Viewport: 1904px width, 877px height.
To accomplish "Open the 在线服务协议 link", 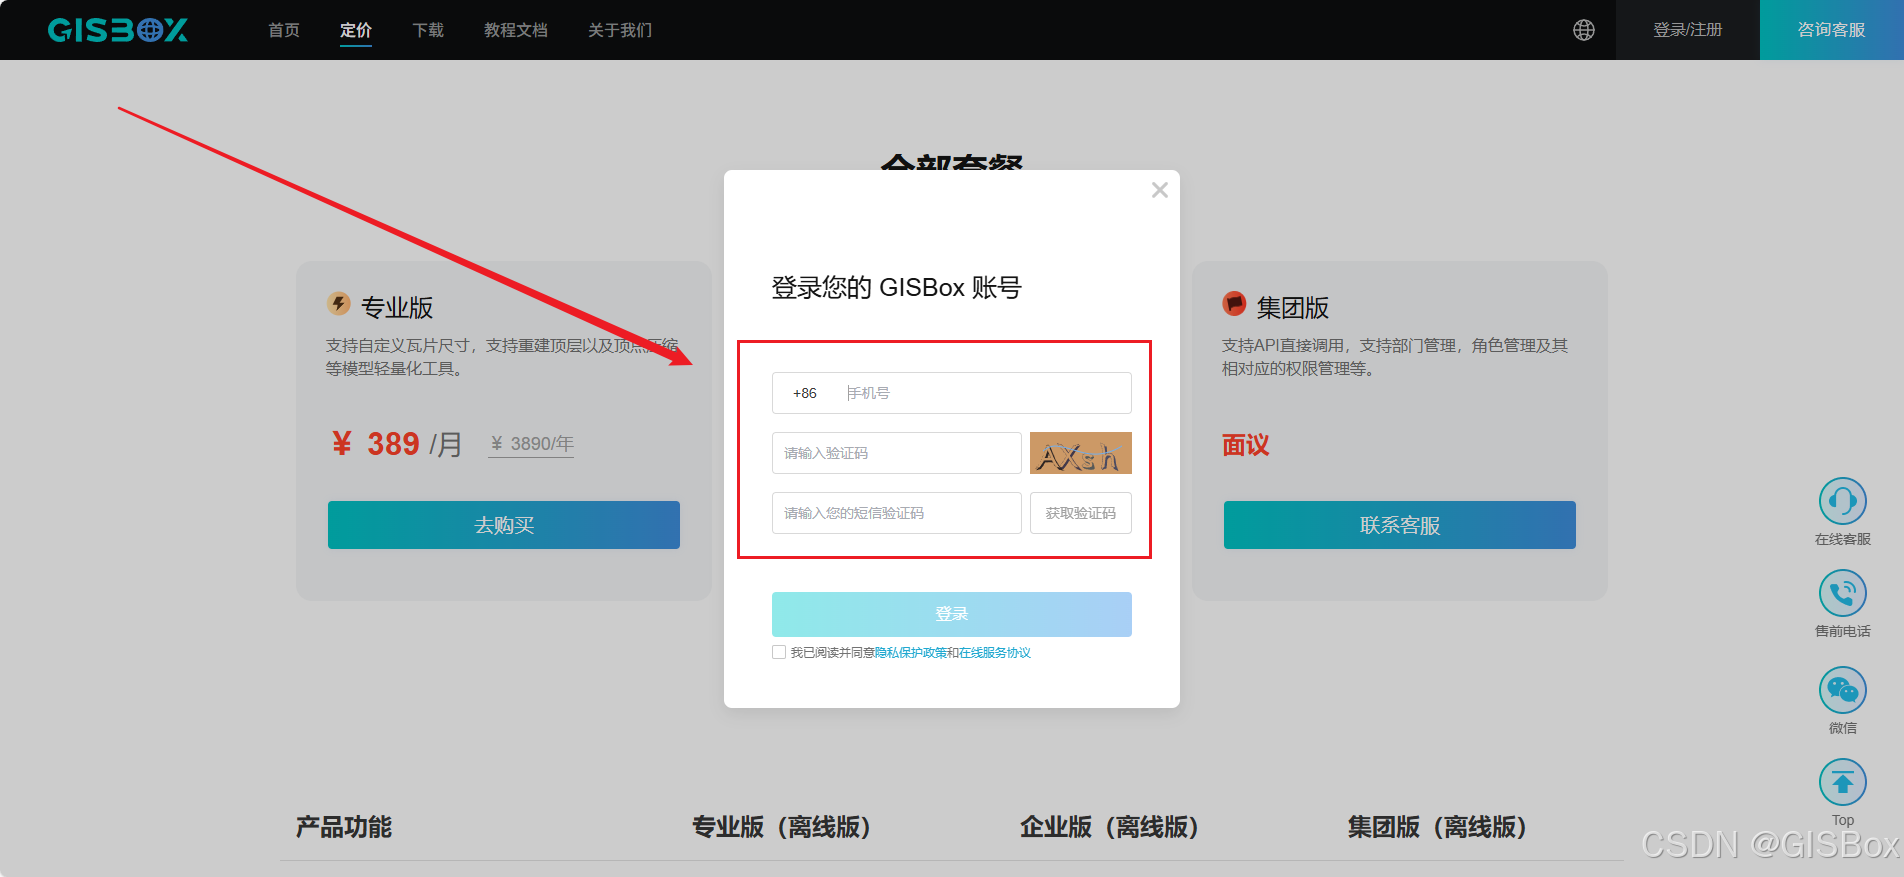I will pos(995,653).
